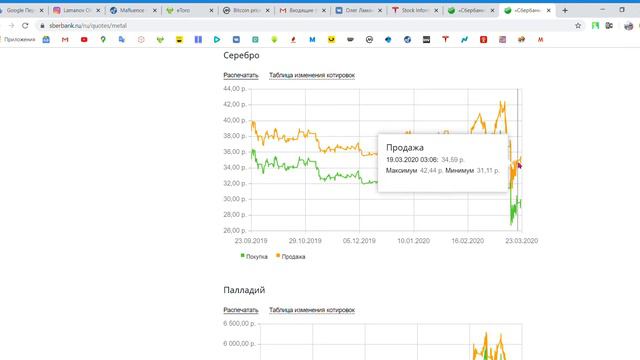Viewport: 640px width, 360px height.
Task: Open the Gmail bookmark icon
Action: coord(65,40)
